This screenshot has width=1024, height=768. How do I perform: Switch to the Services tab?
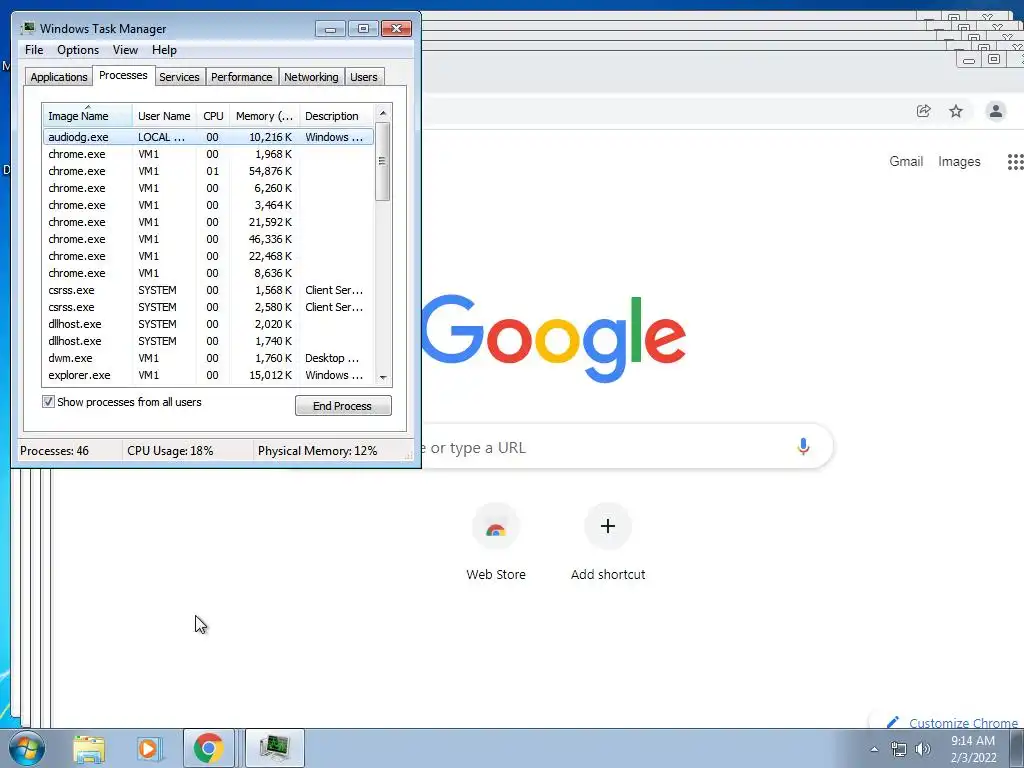[179, 77]
